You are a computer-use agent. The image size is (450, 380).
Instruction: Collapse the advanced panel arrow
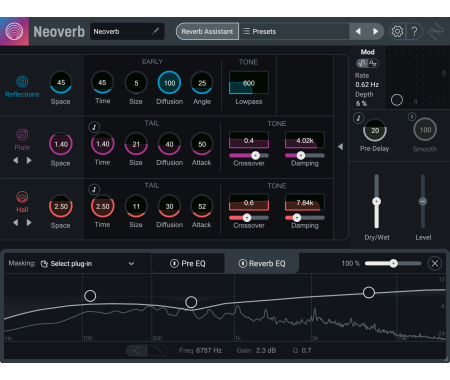340,147
